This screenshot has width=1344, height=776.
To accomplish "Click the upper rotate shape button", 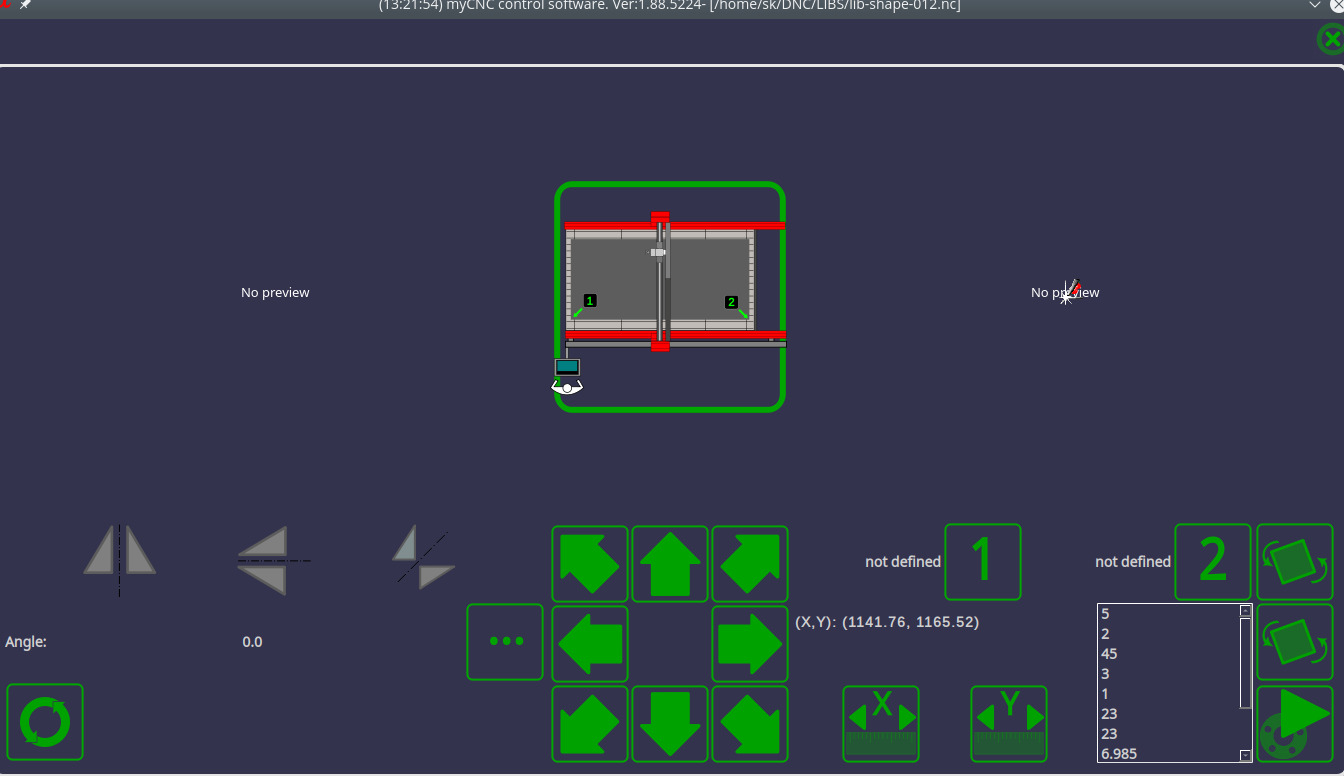I will click(1294, 562).
